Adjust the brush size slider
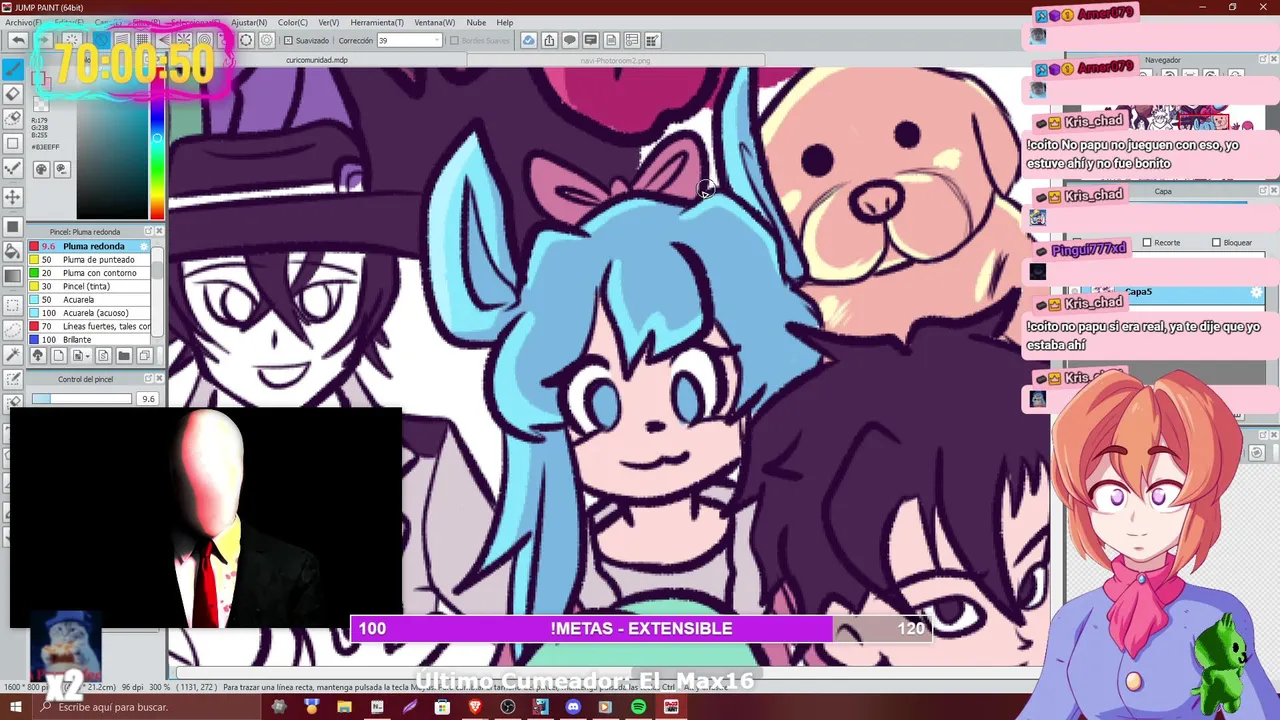This screenshot has width=1280, height=720. (x=81, y=399)
